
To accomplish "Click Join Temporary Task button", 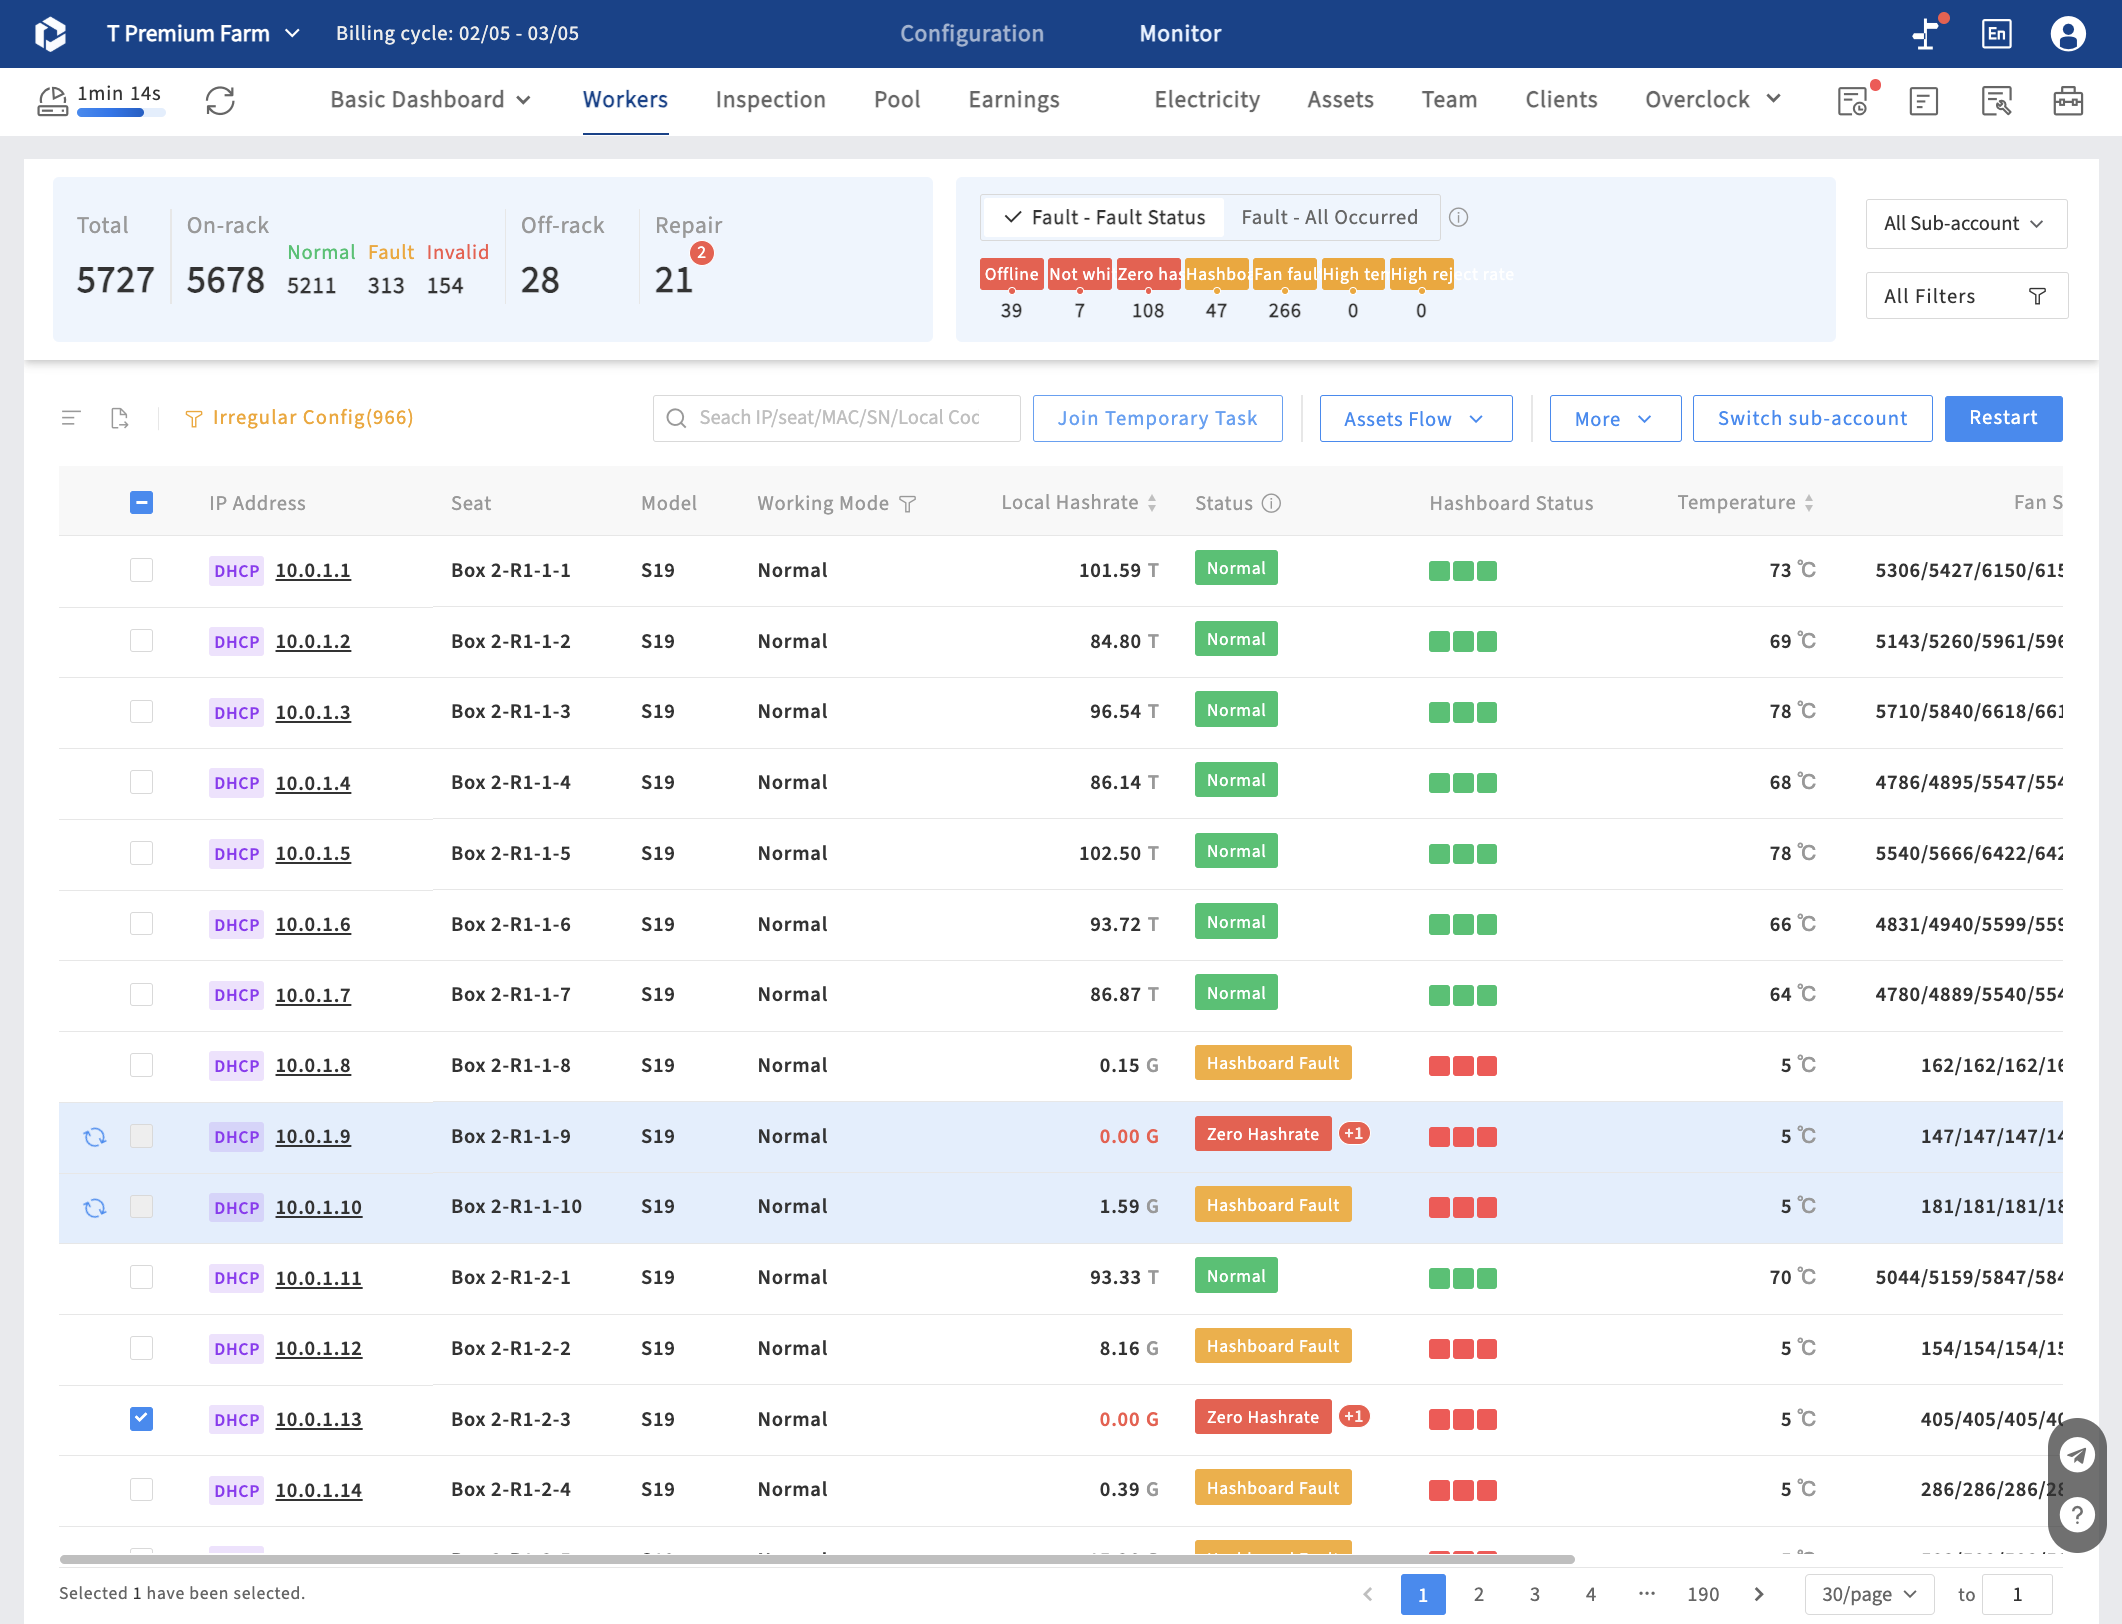I will (1157, 418).
